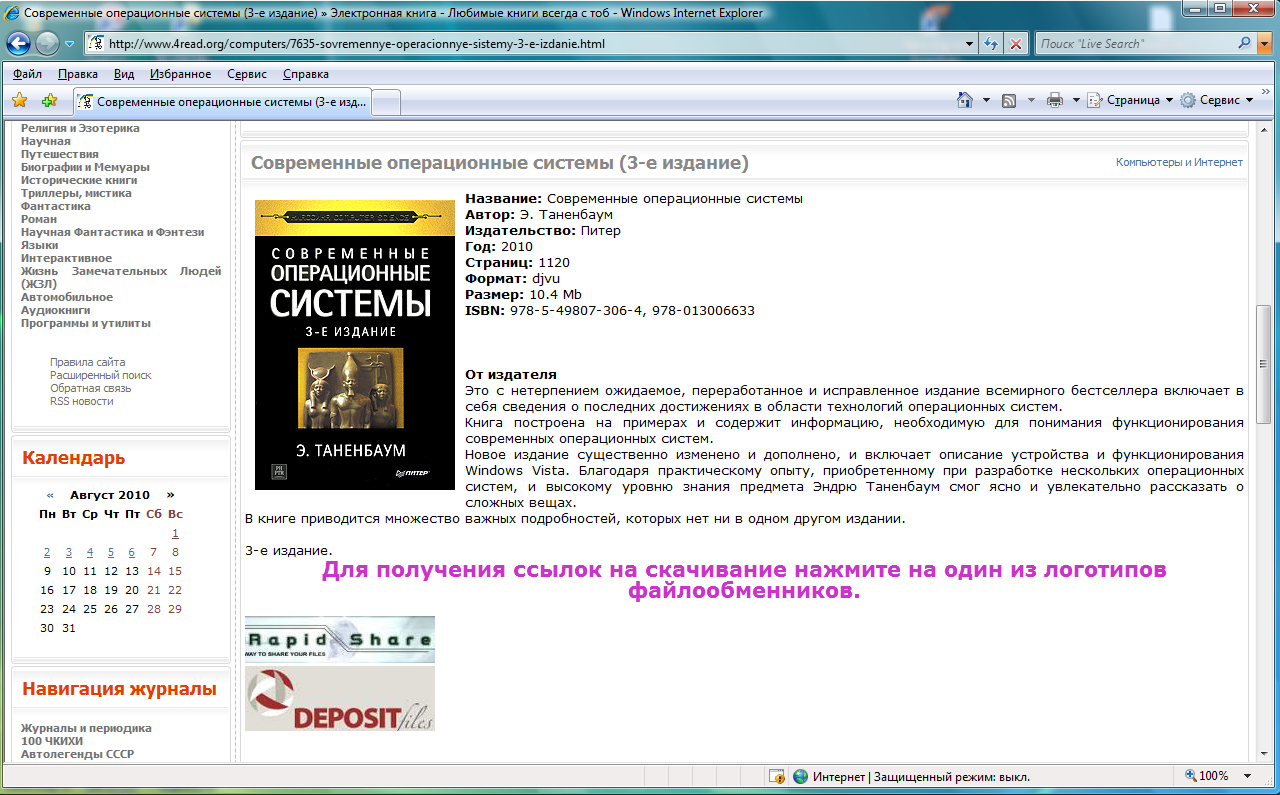Go to previous month in calendar
The image size is (1280, 795).
coord(50,495)
